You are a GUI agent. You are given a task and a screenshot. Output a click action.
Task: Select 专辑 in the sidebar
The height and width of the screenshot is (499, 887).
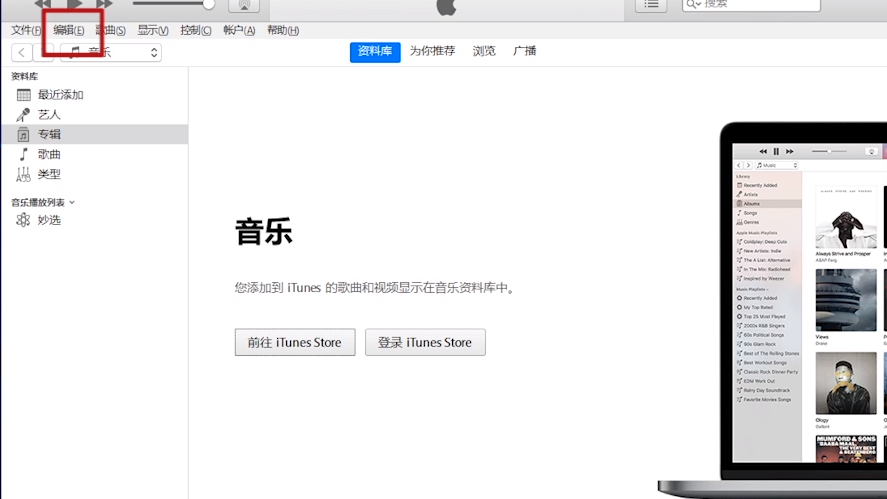point(94,134)
